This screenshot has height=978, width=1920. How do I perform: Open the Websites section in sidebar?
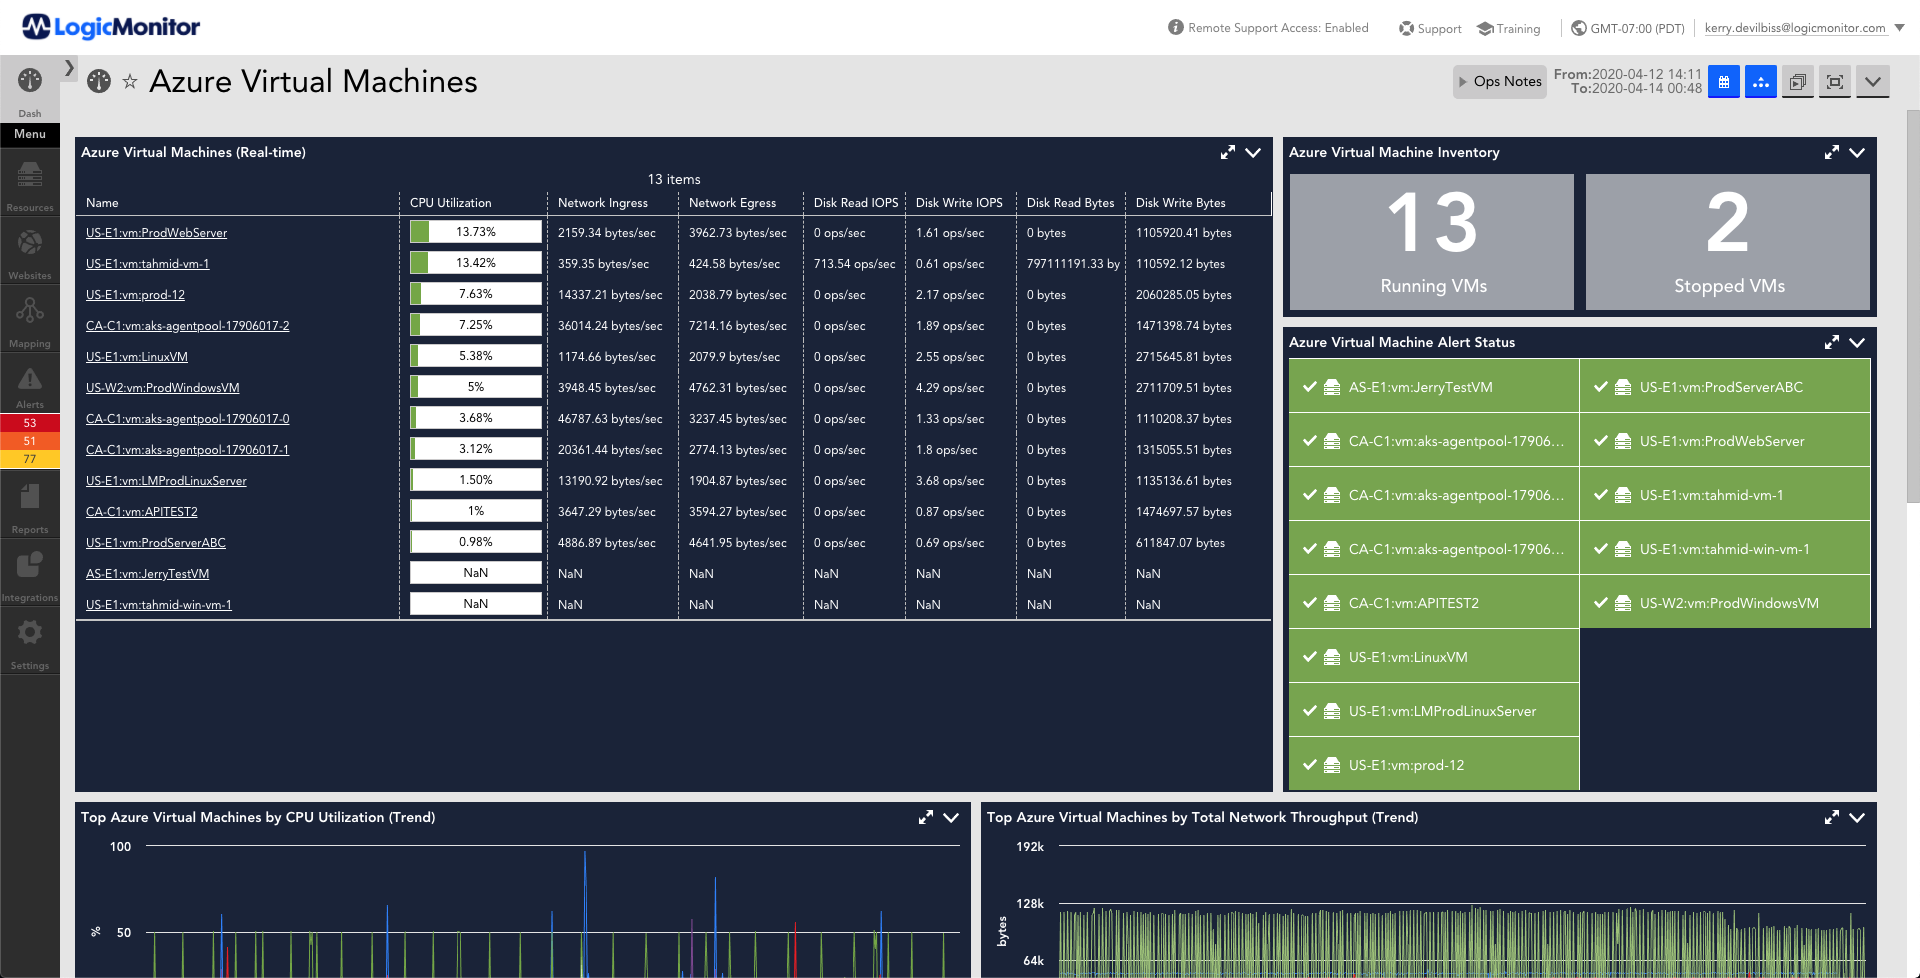29,250
